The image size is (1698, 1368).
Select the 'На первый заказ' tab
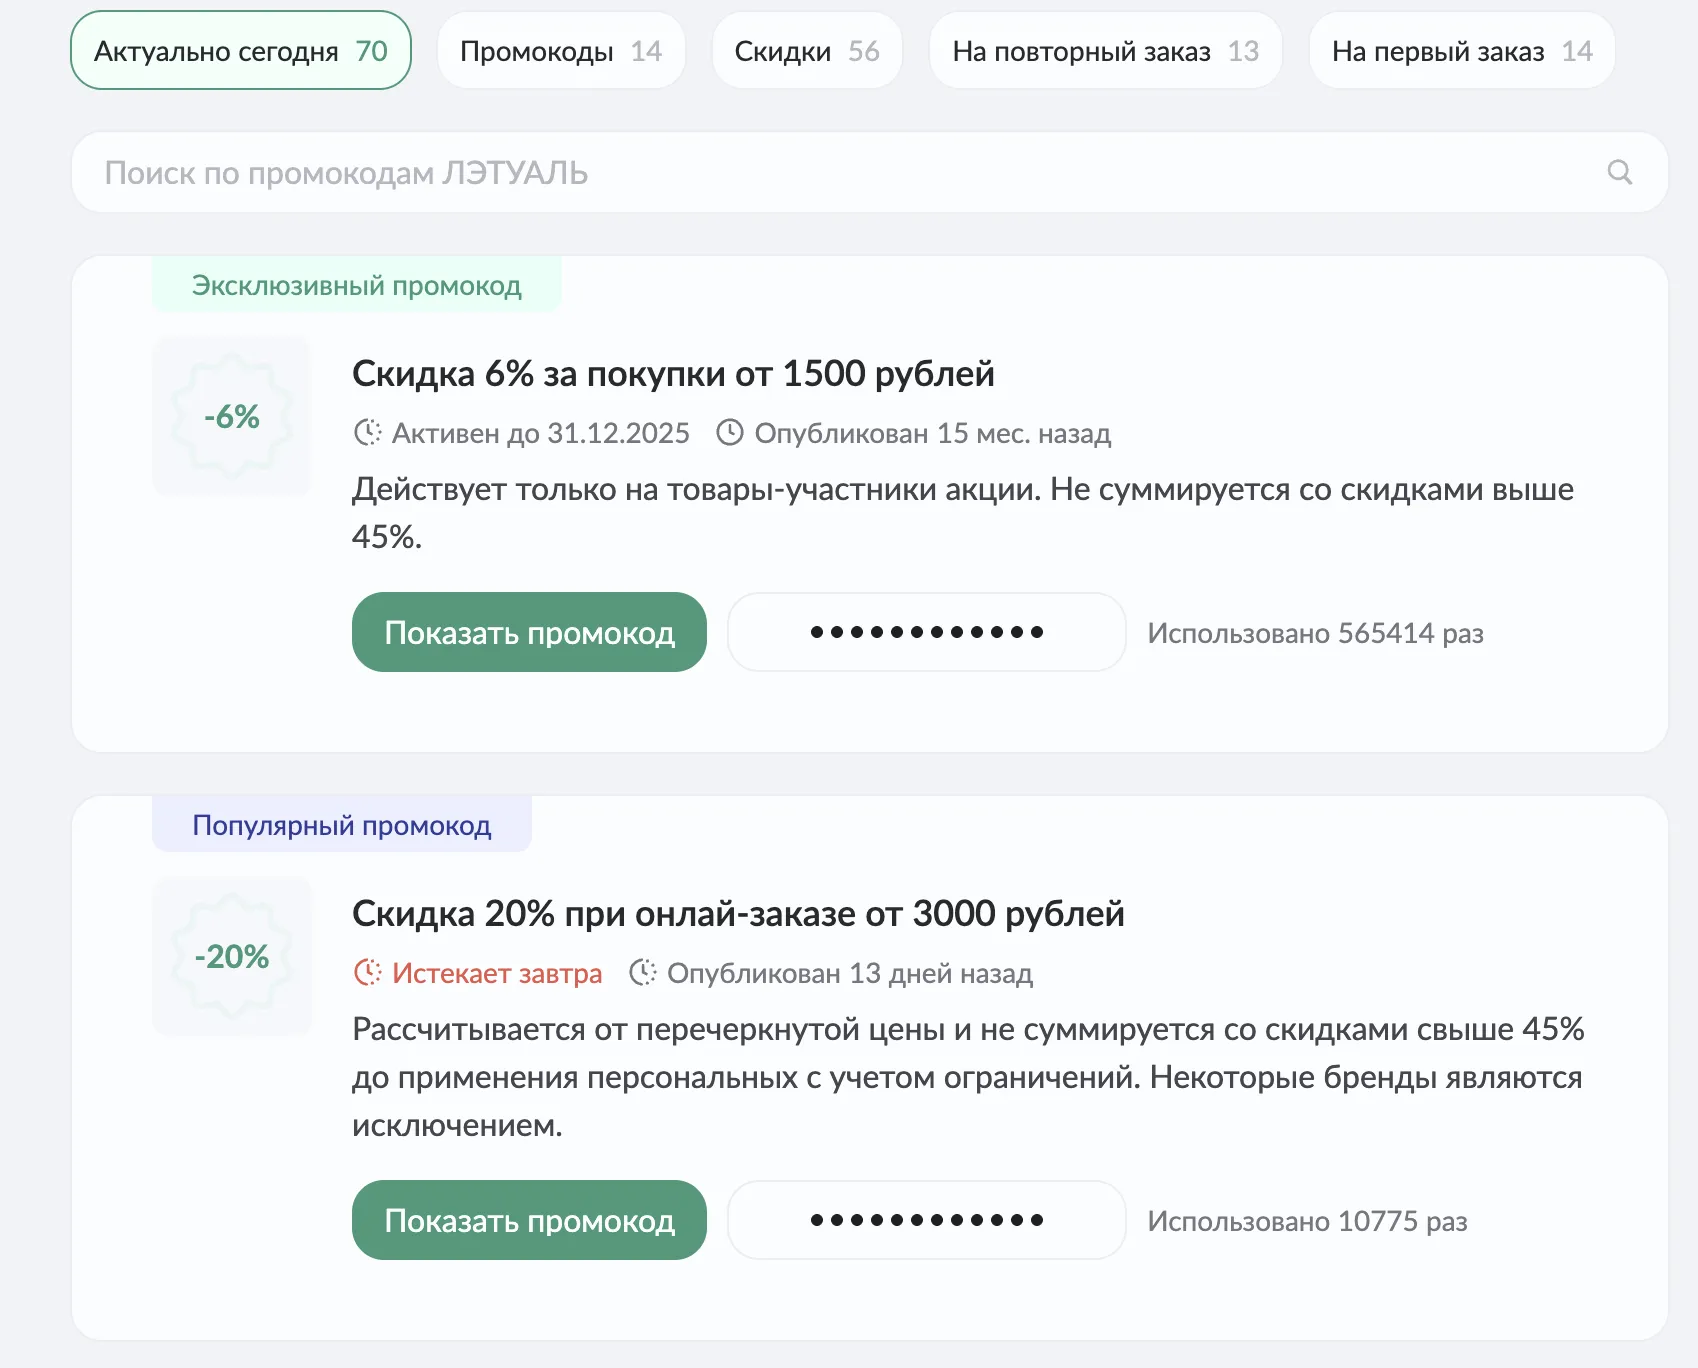point(1461,51)
